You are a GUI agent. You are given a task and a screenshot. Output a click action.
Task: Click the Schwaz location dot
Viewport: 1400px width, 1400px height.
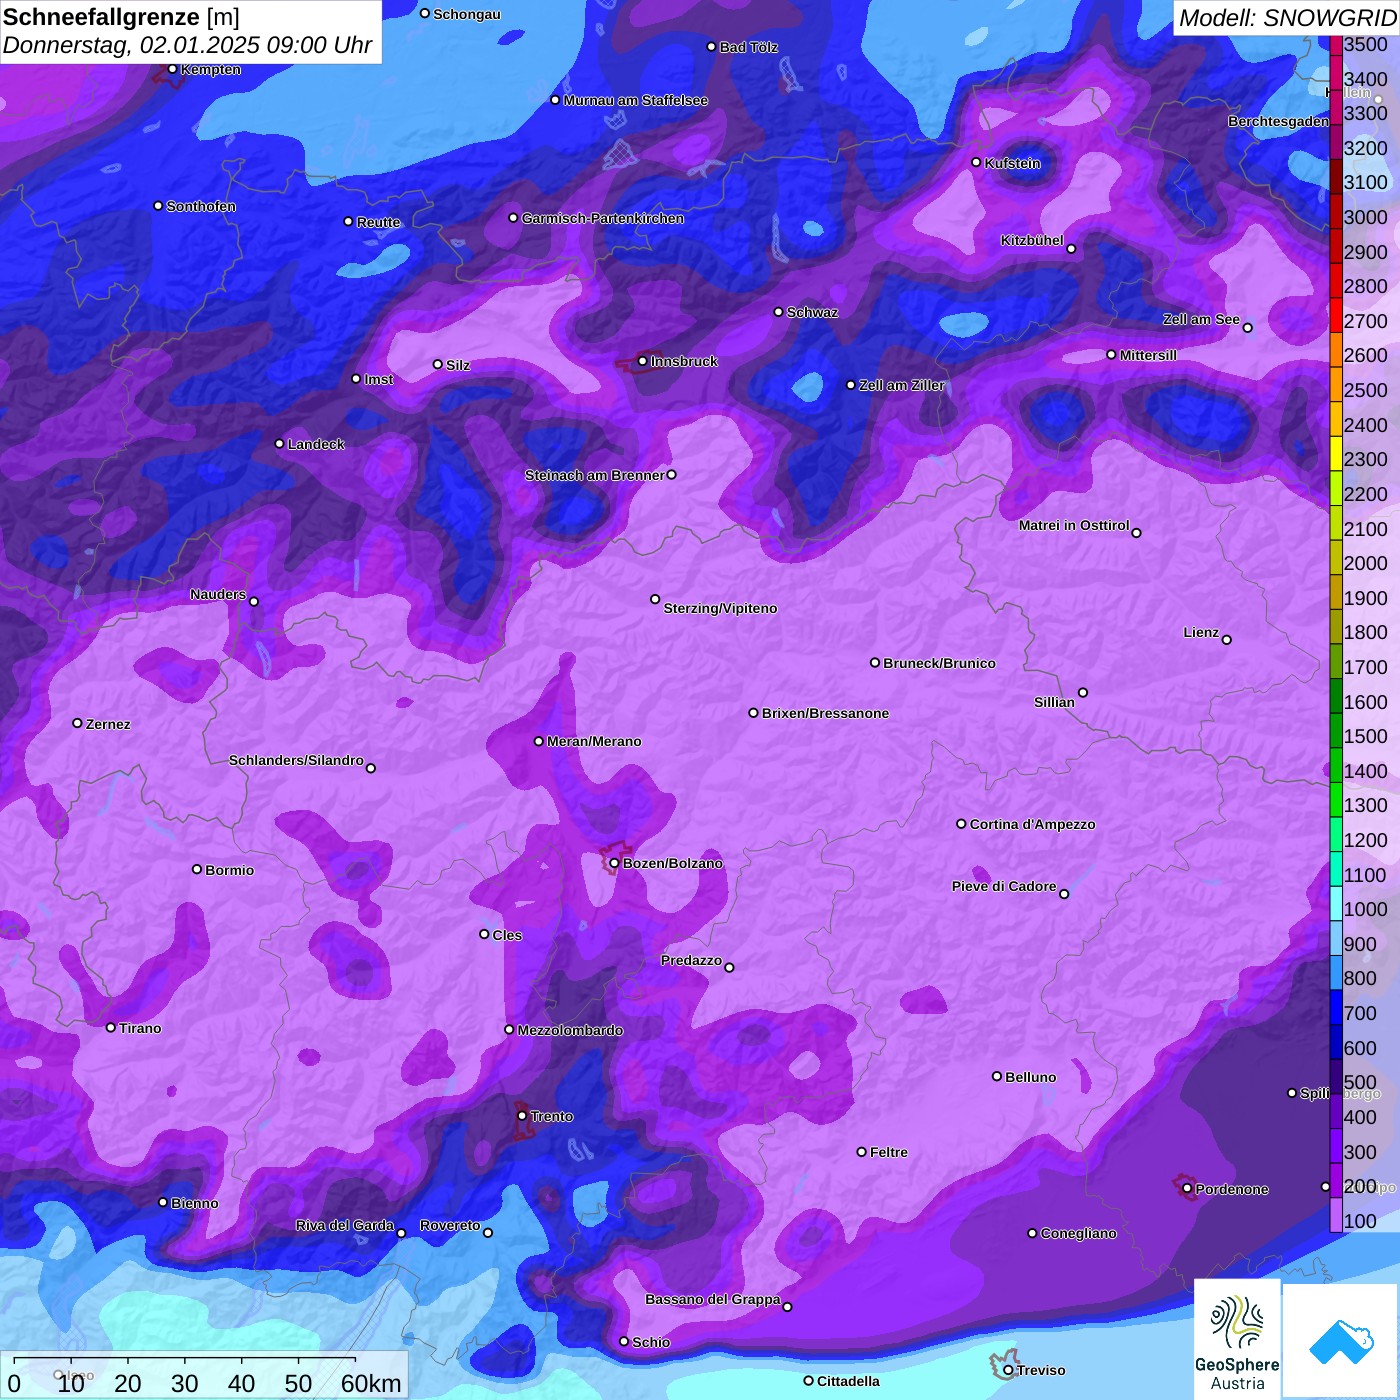coord(778,312)
